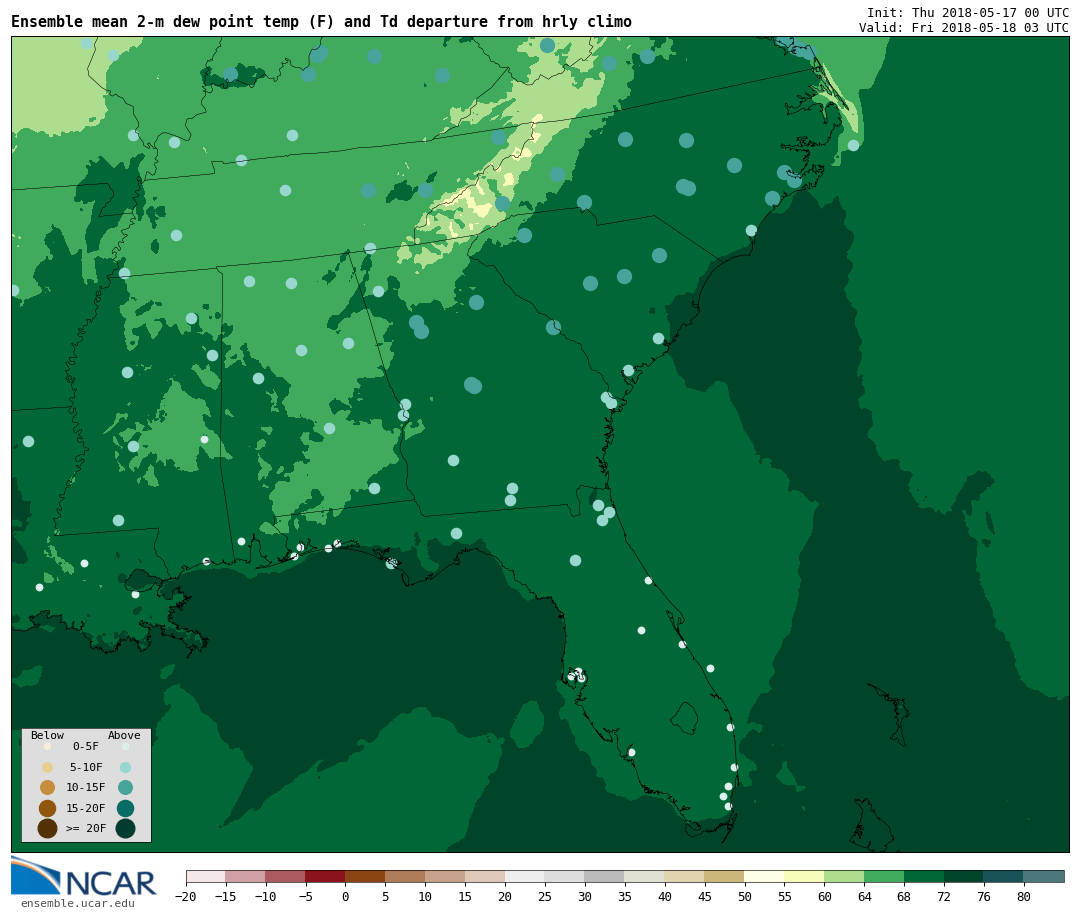Pick the colorbar swatch between 20 and 25
The image size is (1080, 915).
point(526,876)
